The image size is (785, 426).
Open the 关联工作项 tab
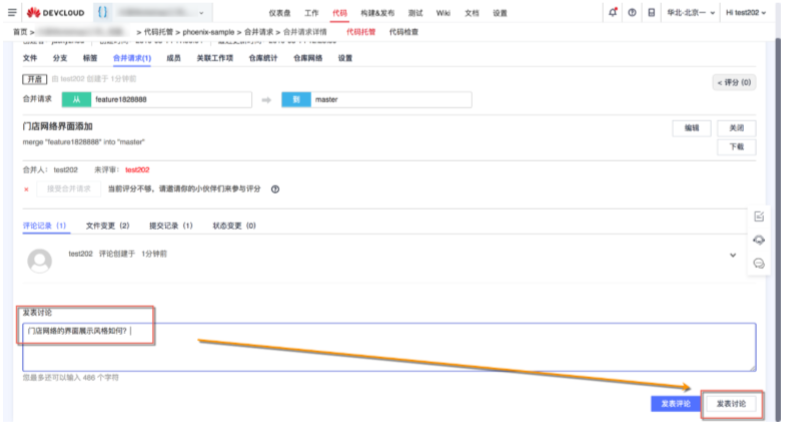[x=215, y=58]
